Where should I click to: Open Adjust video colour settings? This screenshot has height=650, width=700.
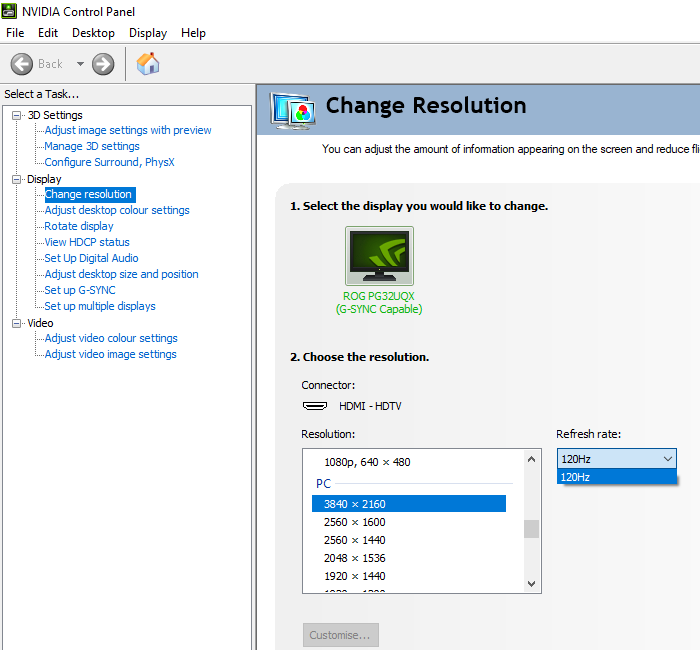[111, 338]
